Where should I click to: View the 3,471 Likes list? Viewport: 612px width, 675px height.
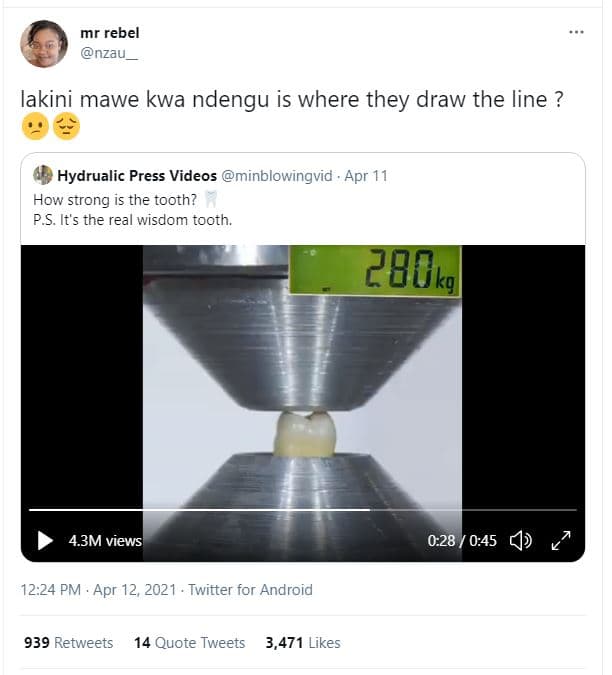tap(303, 643)
